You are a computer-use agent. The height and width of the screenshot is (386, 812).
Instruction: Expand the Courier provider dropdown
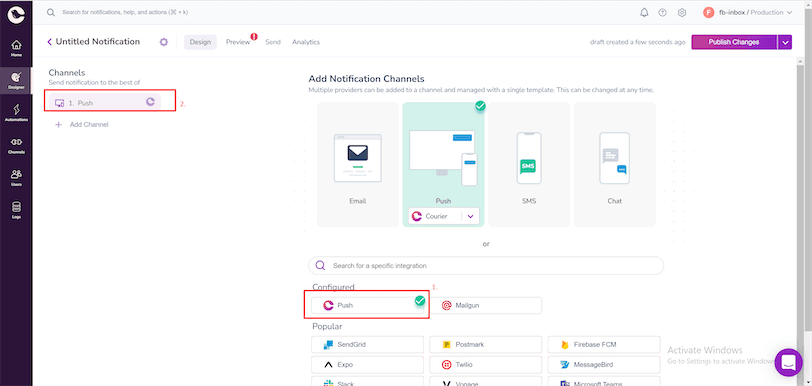coord(470,217)
